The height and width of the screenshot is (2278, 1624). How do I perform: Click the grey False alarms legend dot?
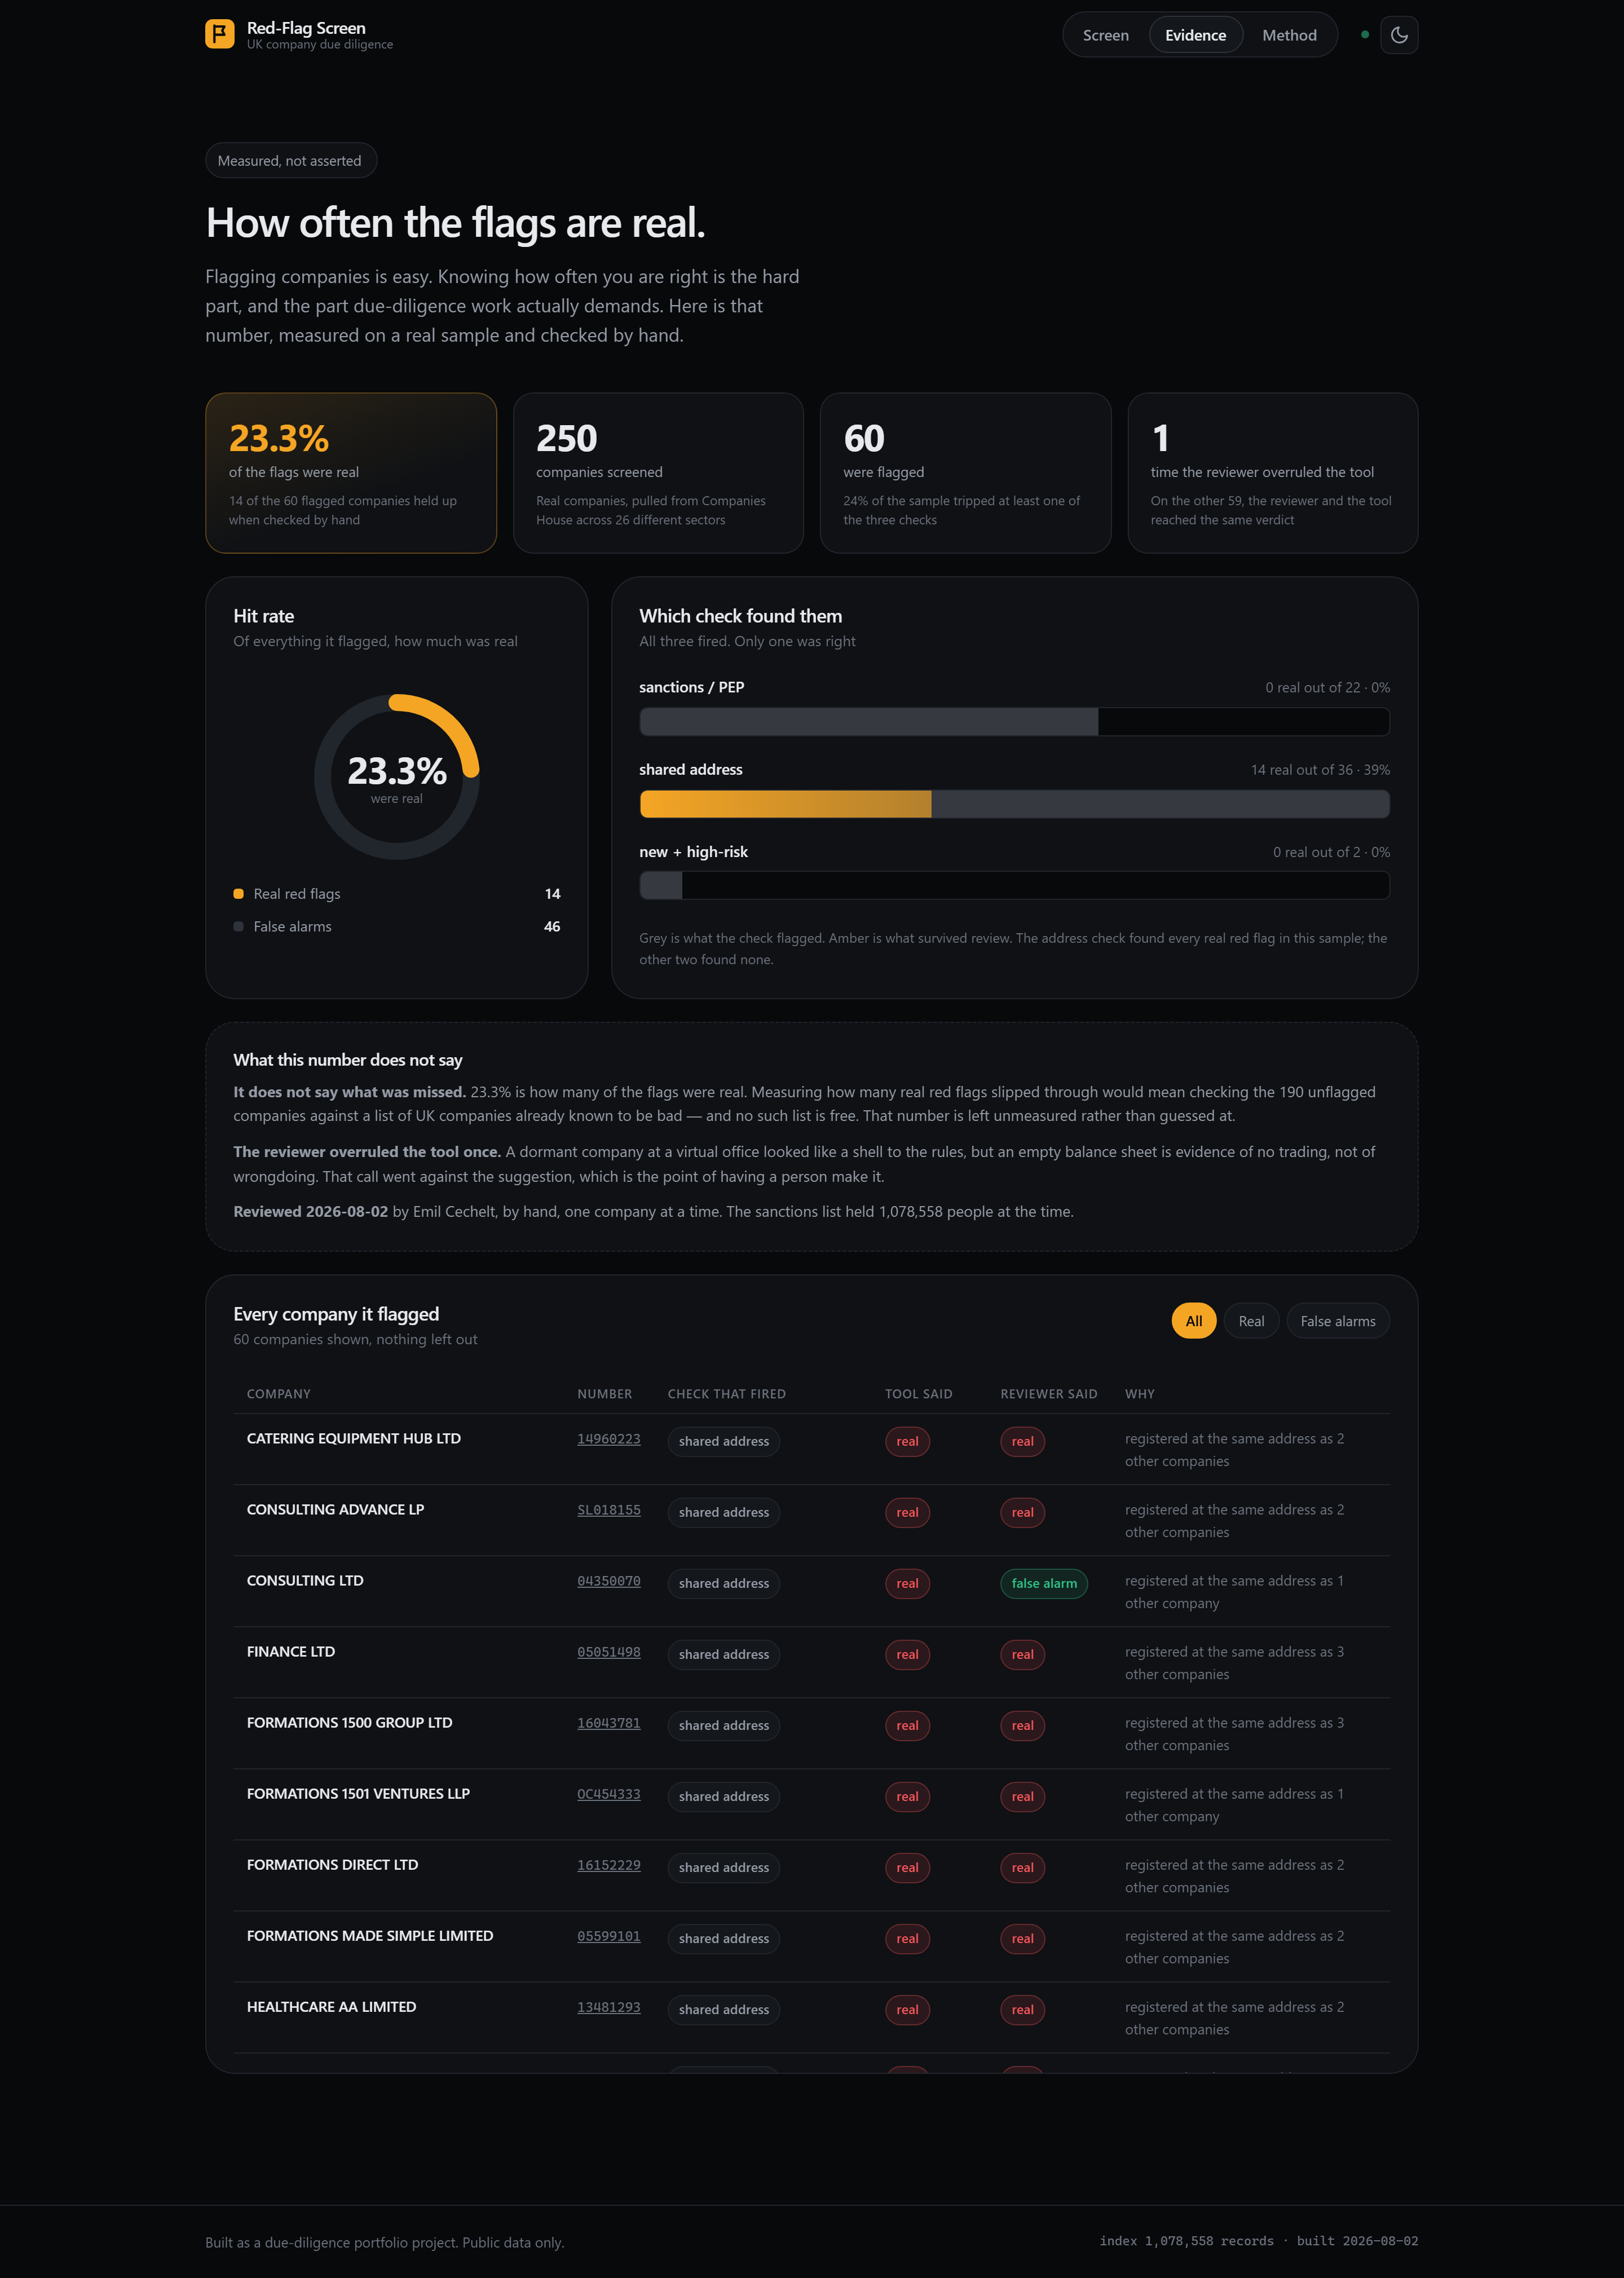pyautogui.click(x=238, y=927)
